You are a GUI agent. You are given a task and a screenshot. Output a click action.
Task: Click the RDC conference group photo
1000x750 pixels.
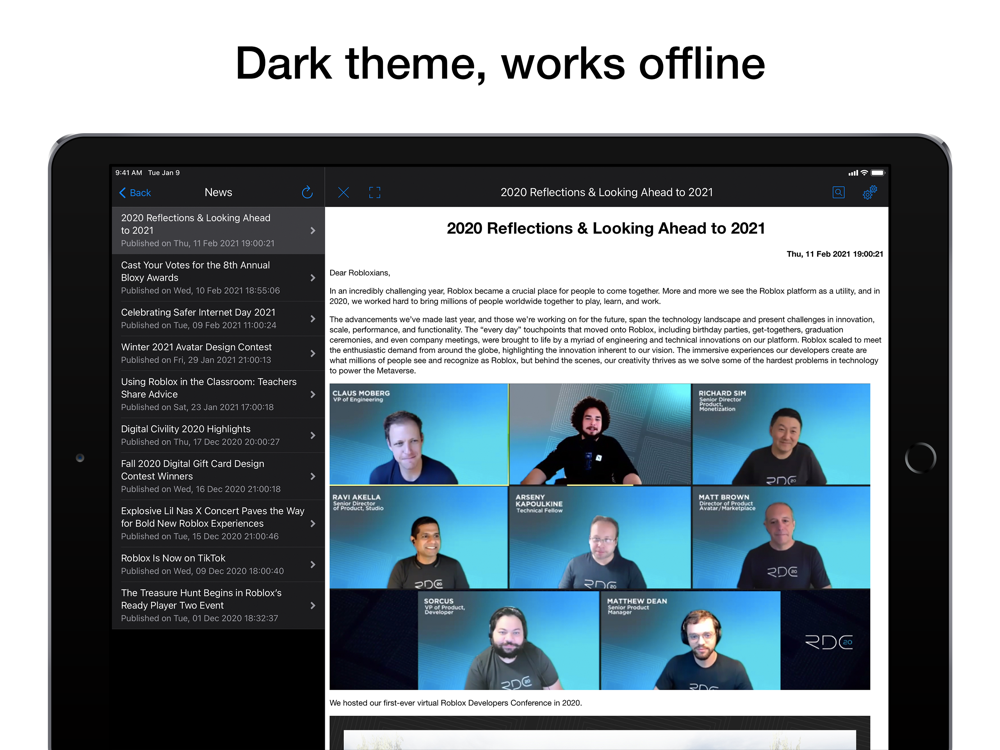tap(599, 536)
